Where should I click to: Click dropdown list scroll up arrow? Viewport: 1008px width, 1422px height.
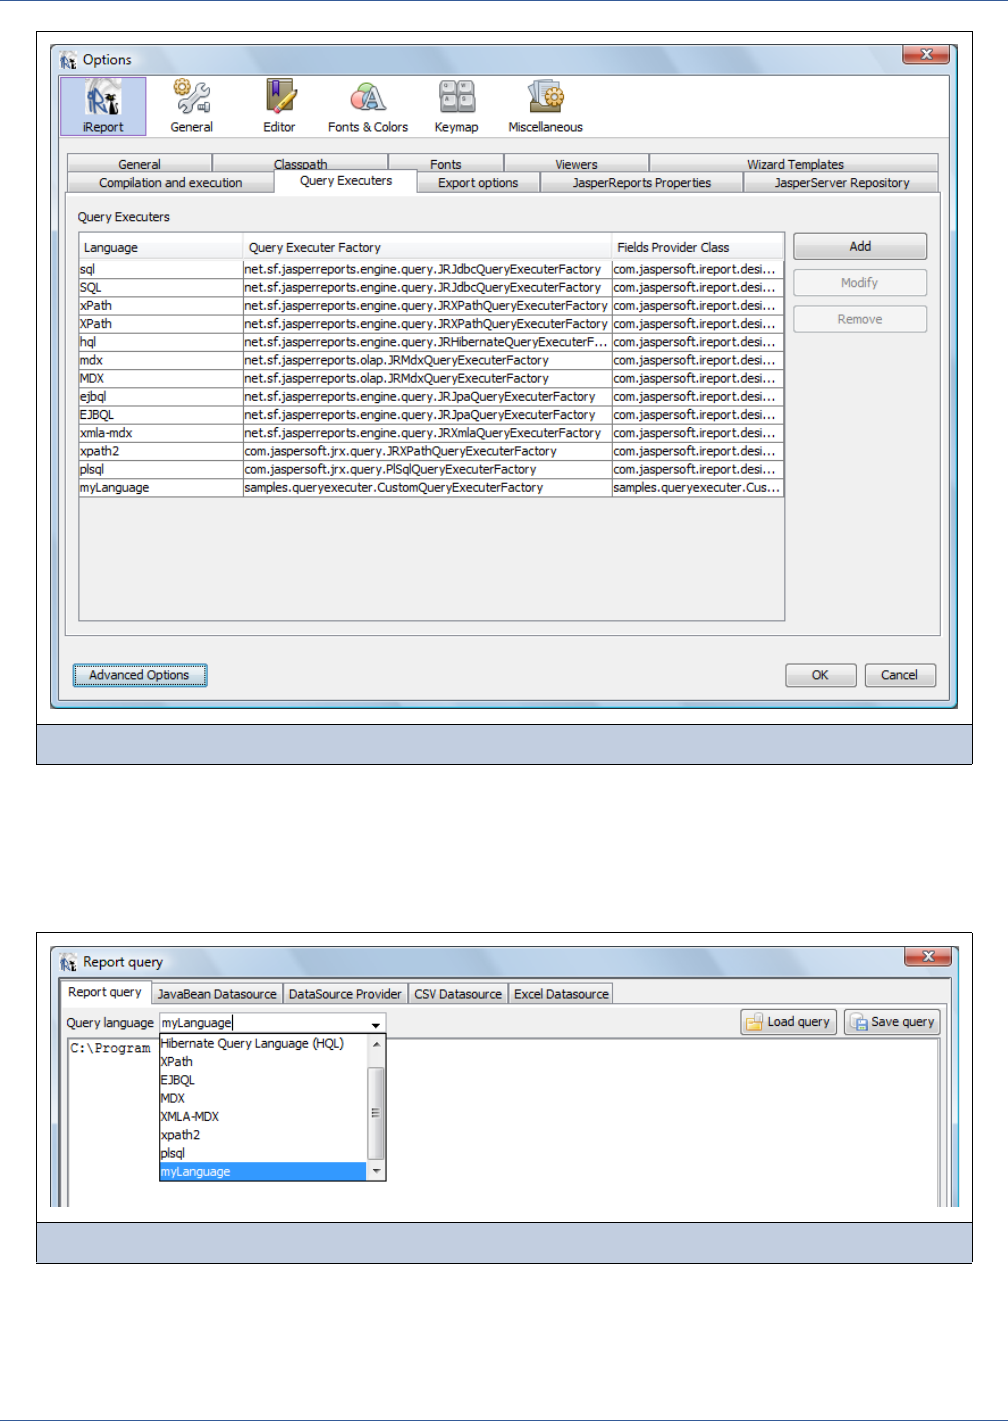click(376, 1044)
